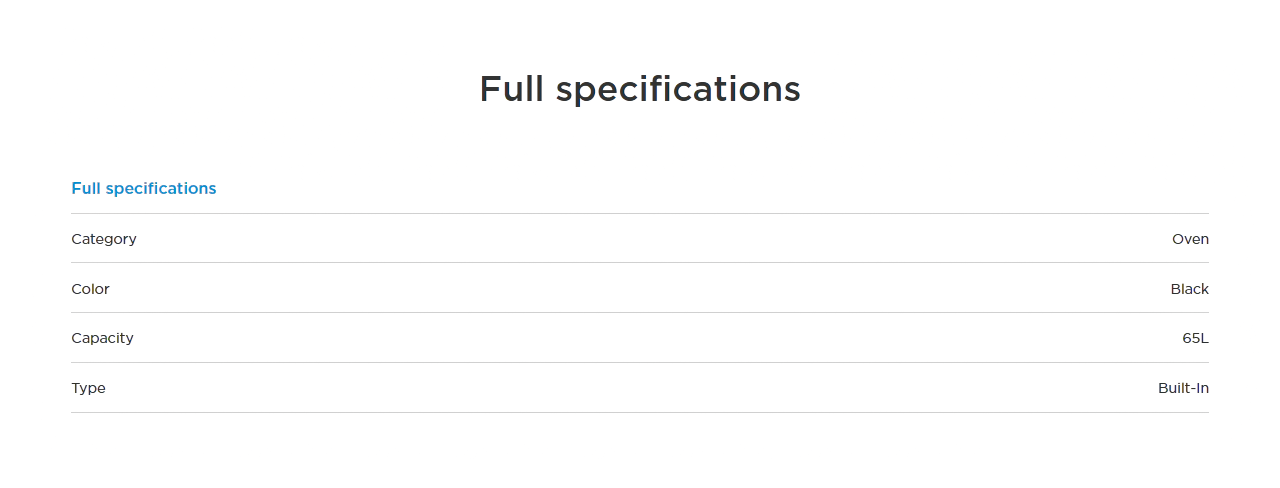Click the divider line between Color and Capacity rows

(640, 313)
